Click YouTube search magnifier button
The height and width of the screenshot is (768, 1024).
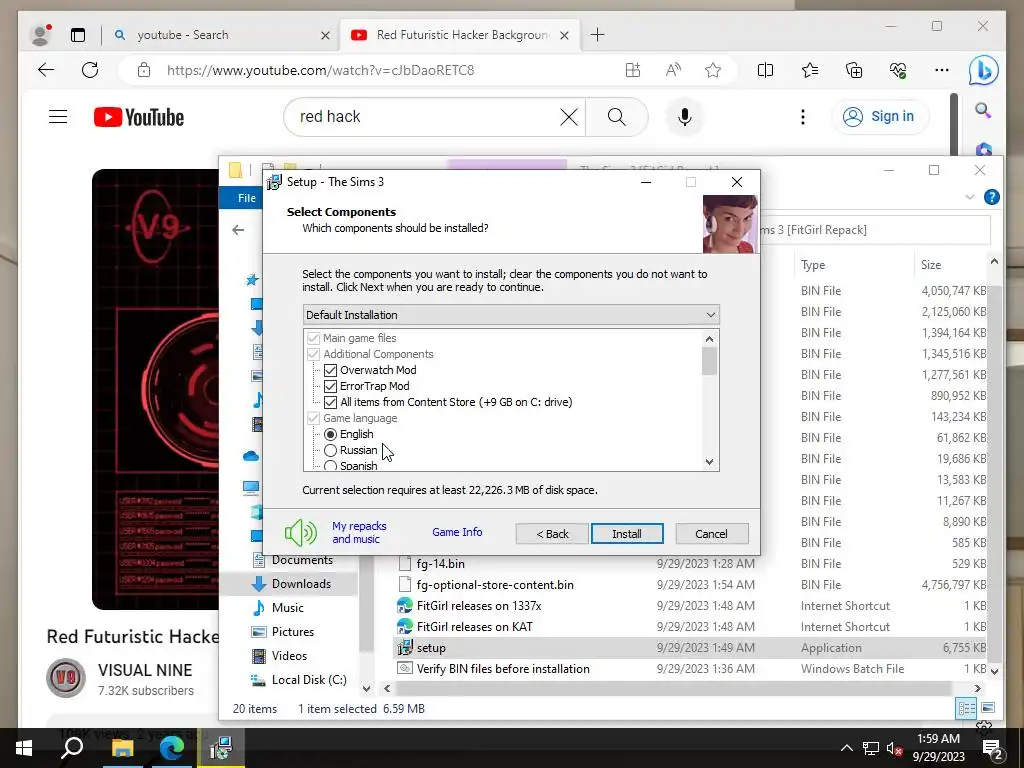click(x=616, y=117)
